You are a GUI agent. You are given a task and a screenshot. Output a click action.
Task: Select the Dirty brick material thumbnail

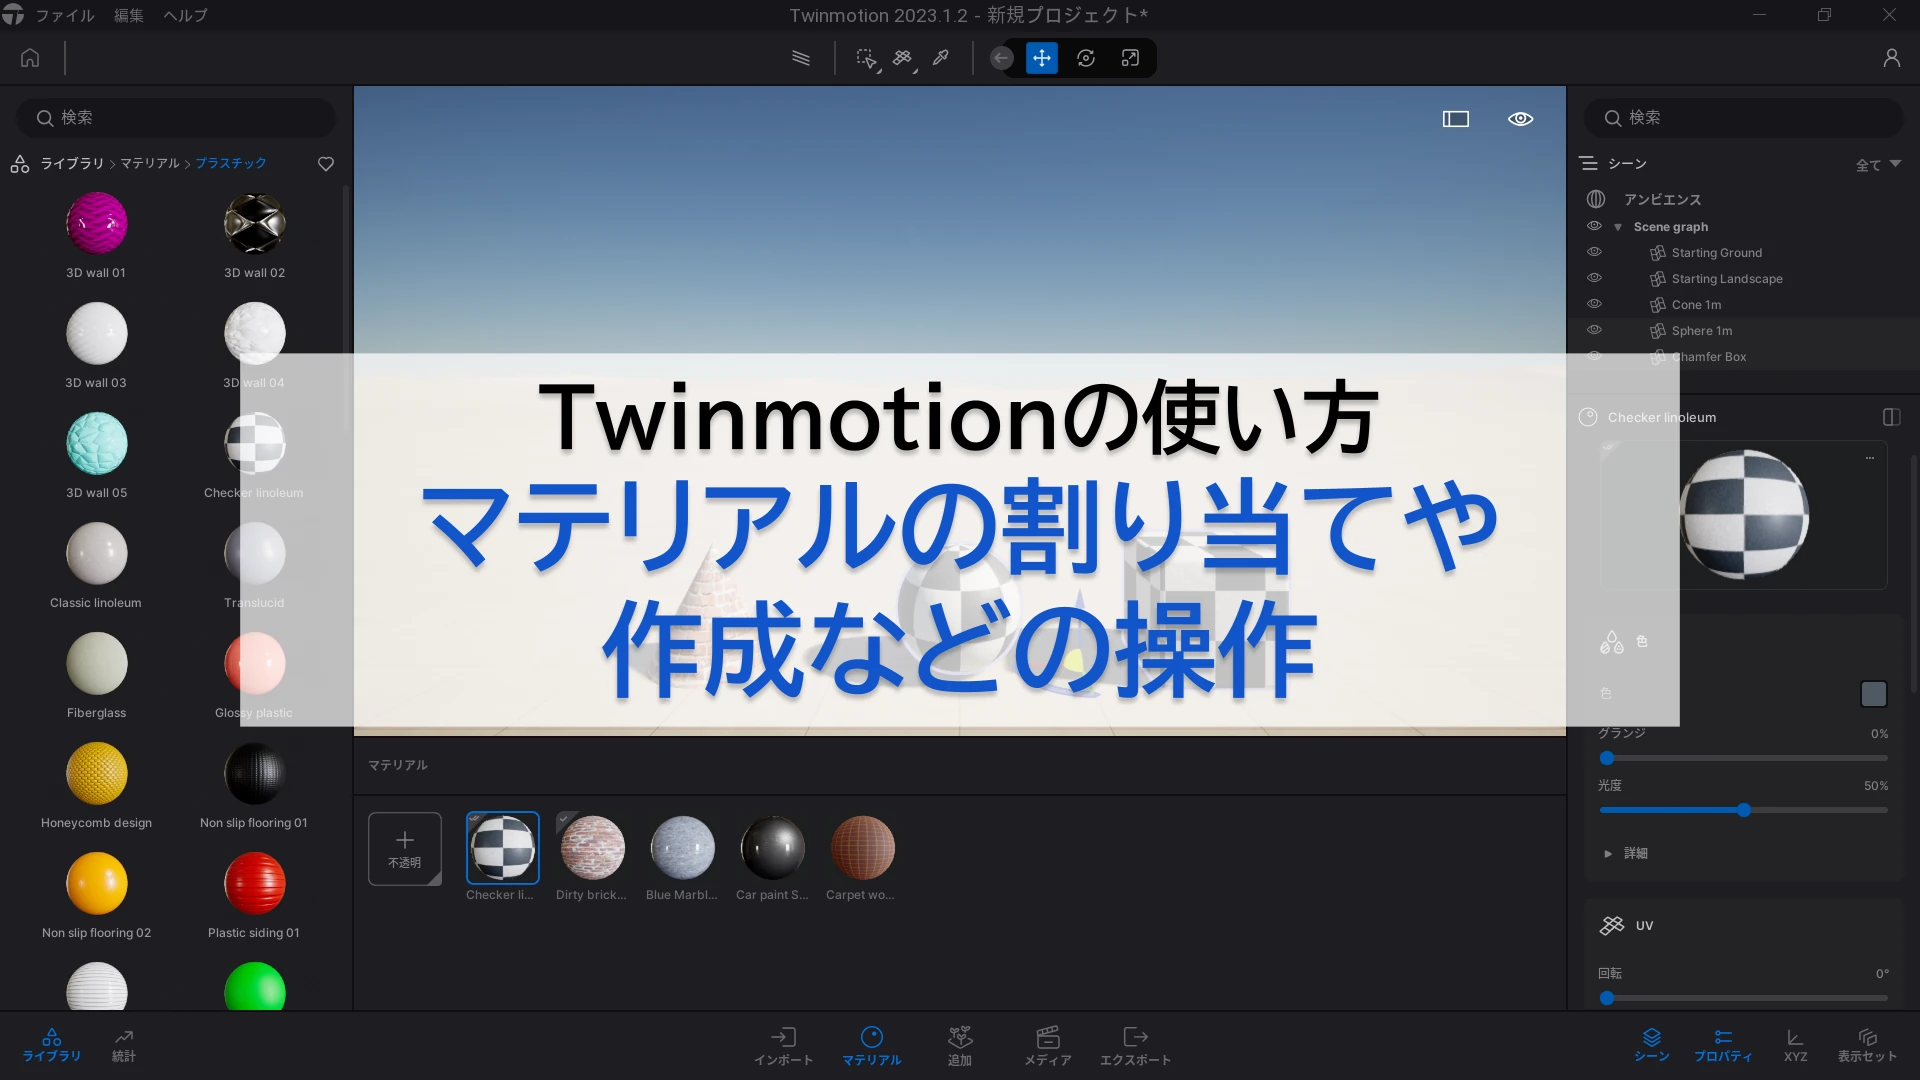[593, 848]
